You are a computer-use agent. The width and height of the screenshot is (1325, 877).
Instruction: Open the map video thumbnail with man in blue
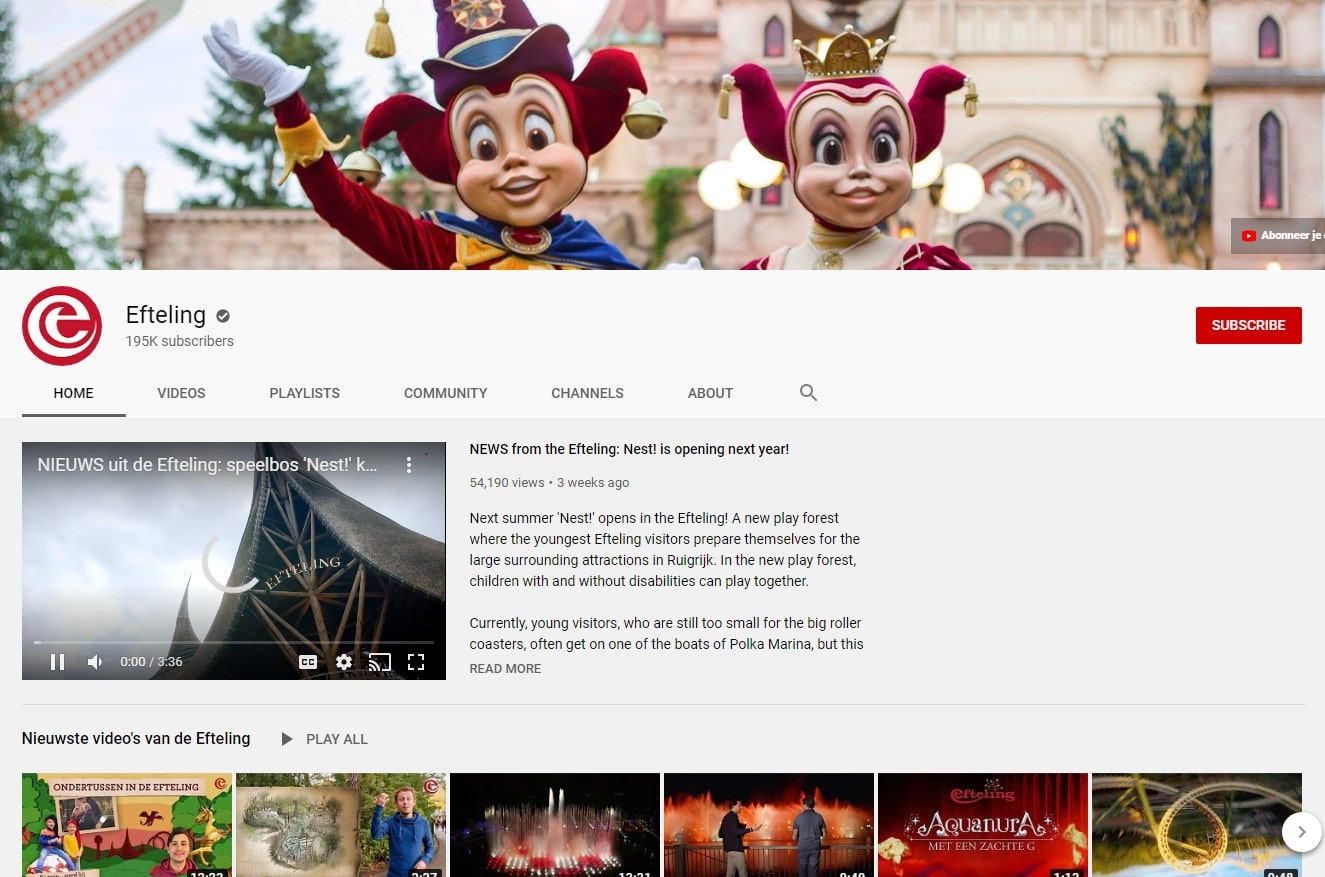click(x=341, y=825)
